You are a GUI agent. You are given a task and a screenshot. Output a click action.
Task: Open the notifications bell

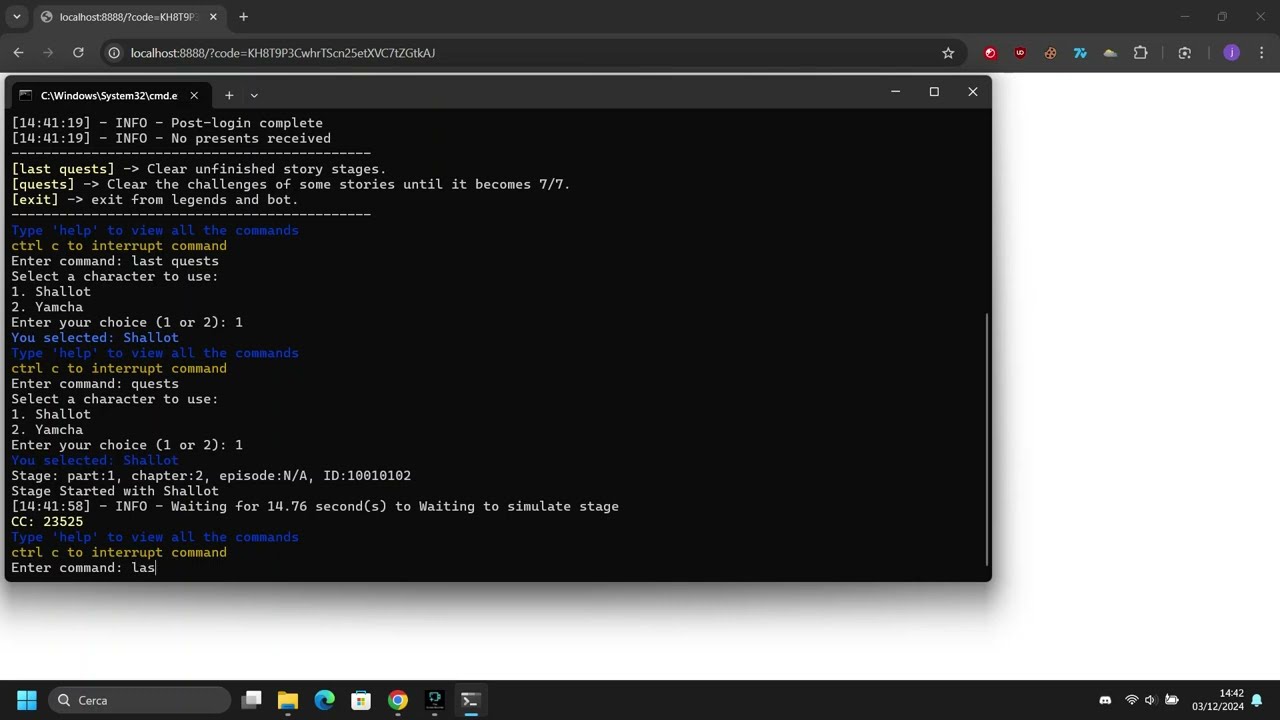click(1257, 700)
